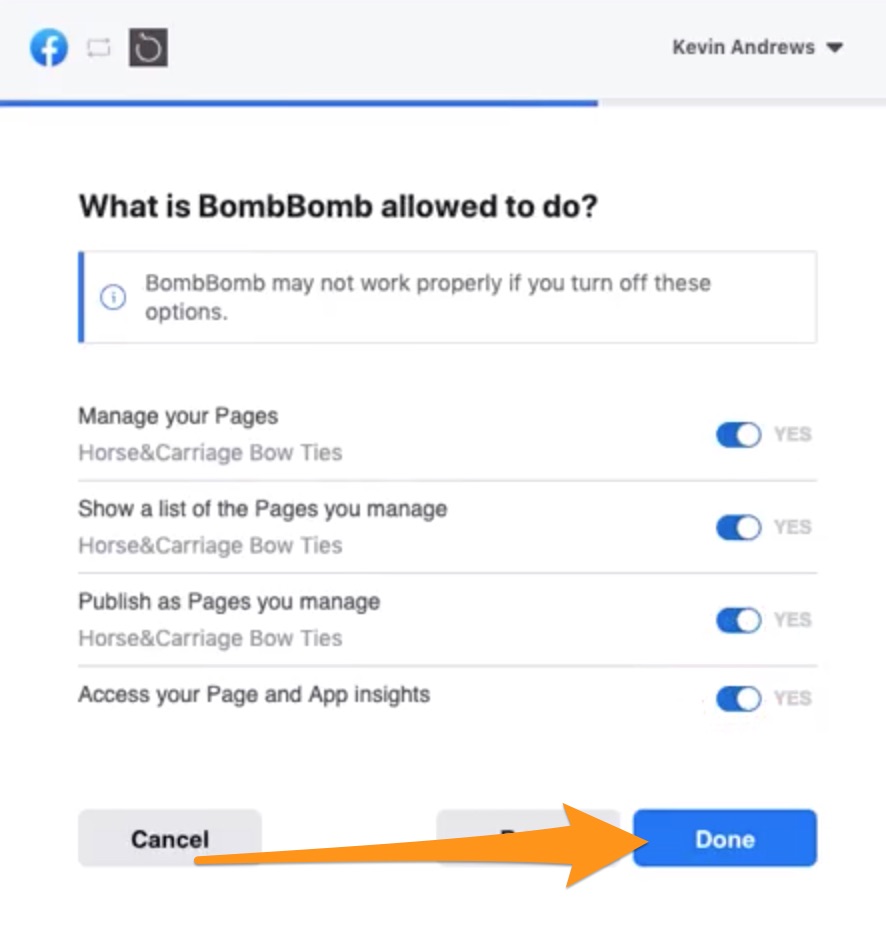
Task: Click Access your Page and App insights text
Action: [x=254, y=695]
